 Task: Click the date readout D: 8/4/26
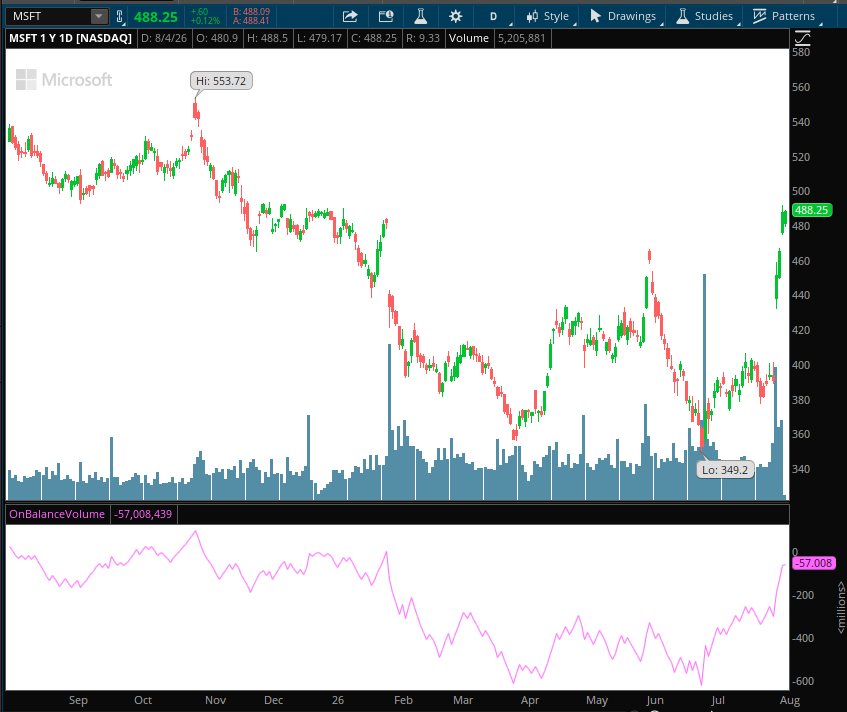point(164,38)
